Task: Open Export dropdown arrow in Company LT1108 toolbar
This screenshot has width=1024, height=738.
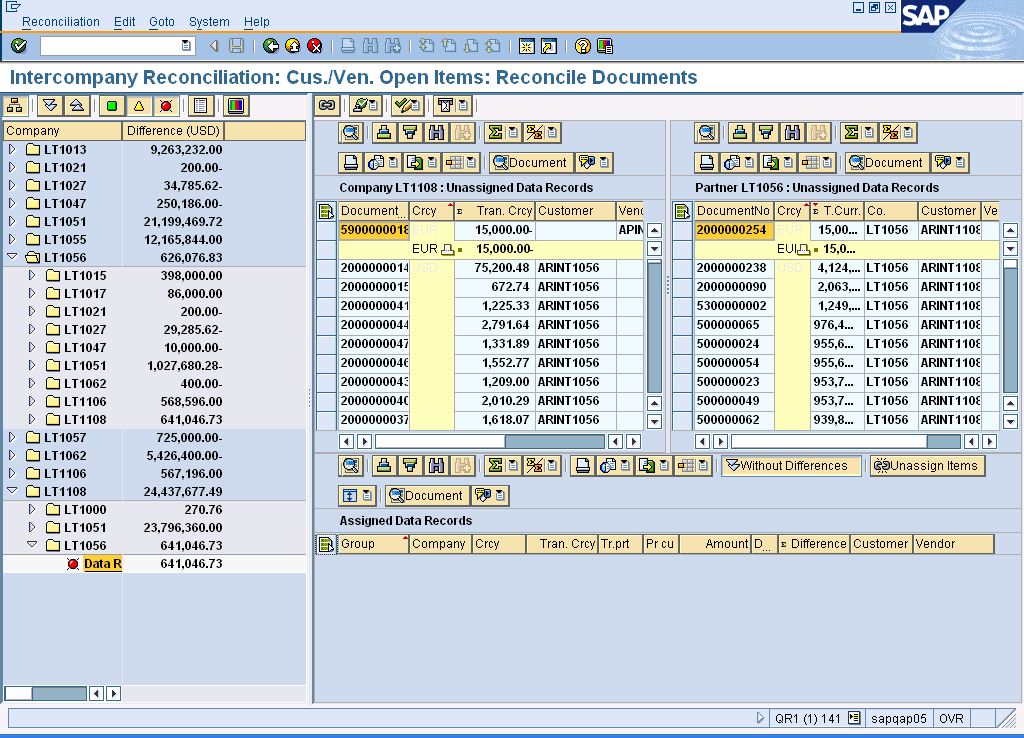Action: point(432,163)
